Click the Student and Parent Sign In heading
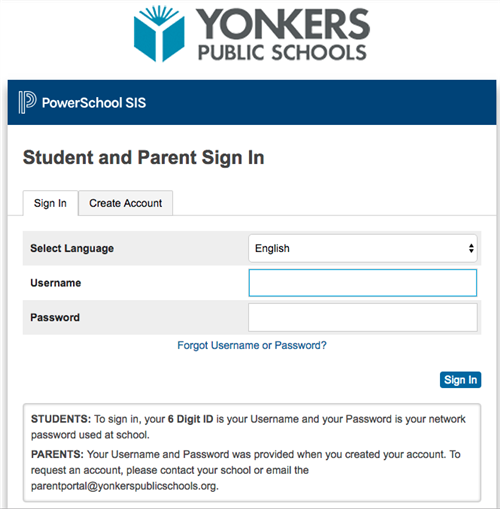This screenshot has width=500, height=509. 143,157
